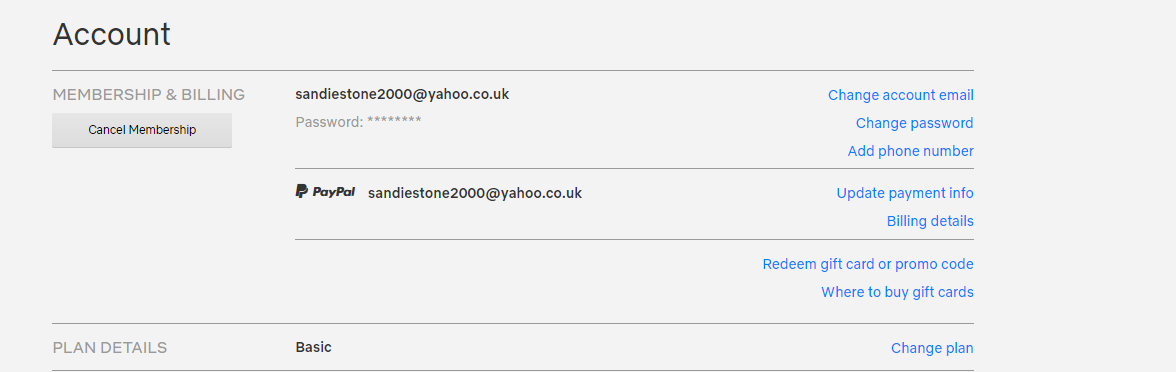View the Billing details link

pos(930,220)
